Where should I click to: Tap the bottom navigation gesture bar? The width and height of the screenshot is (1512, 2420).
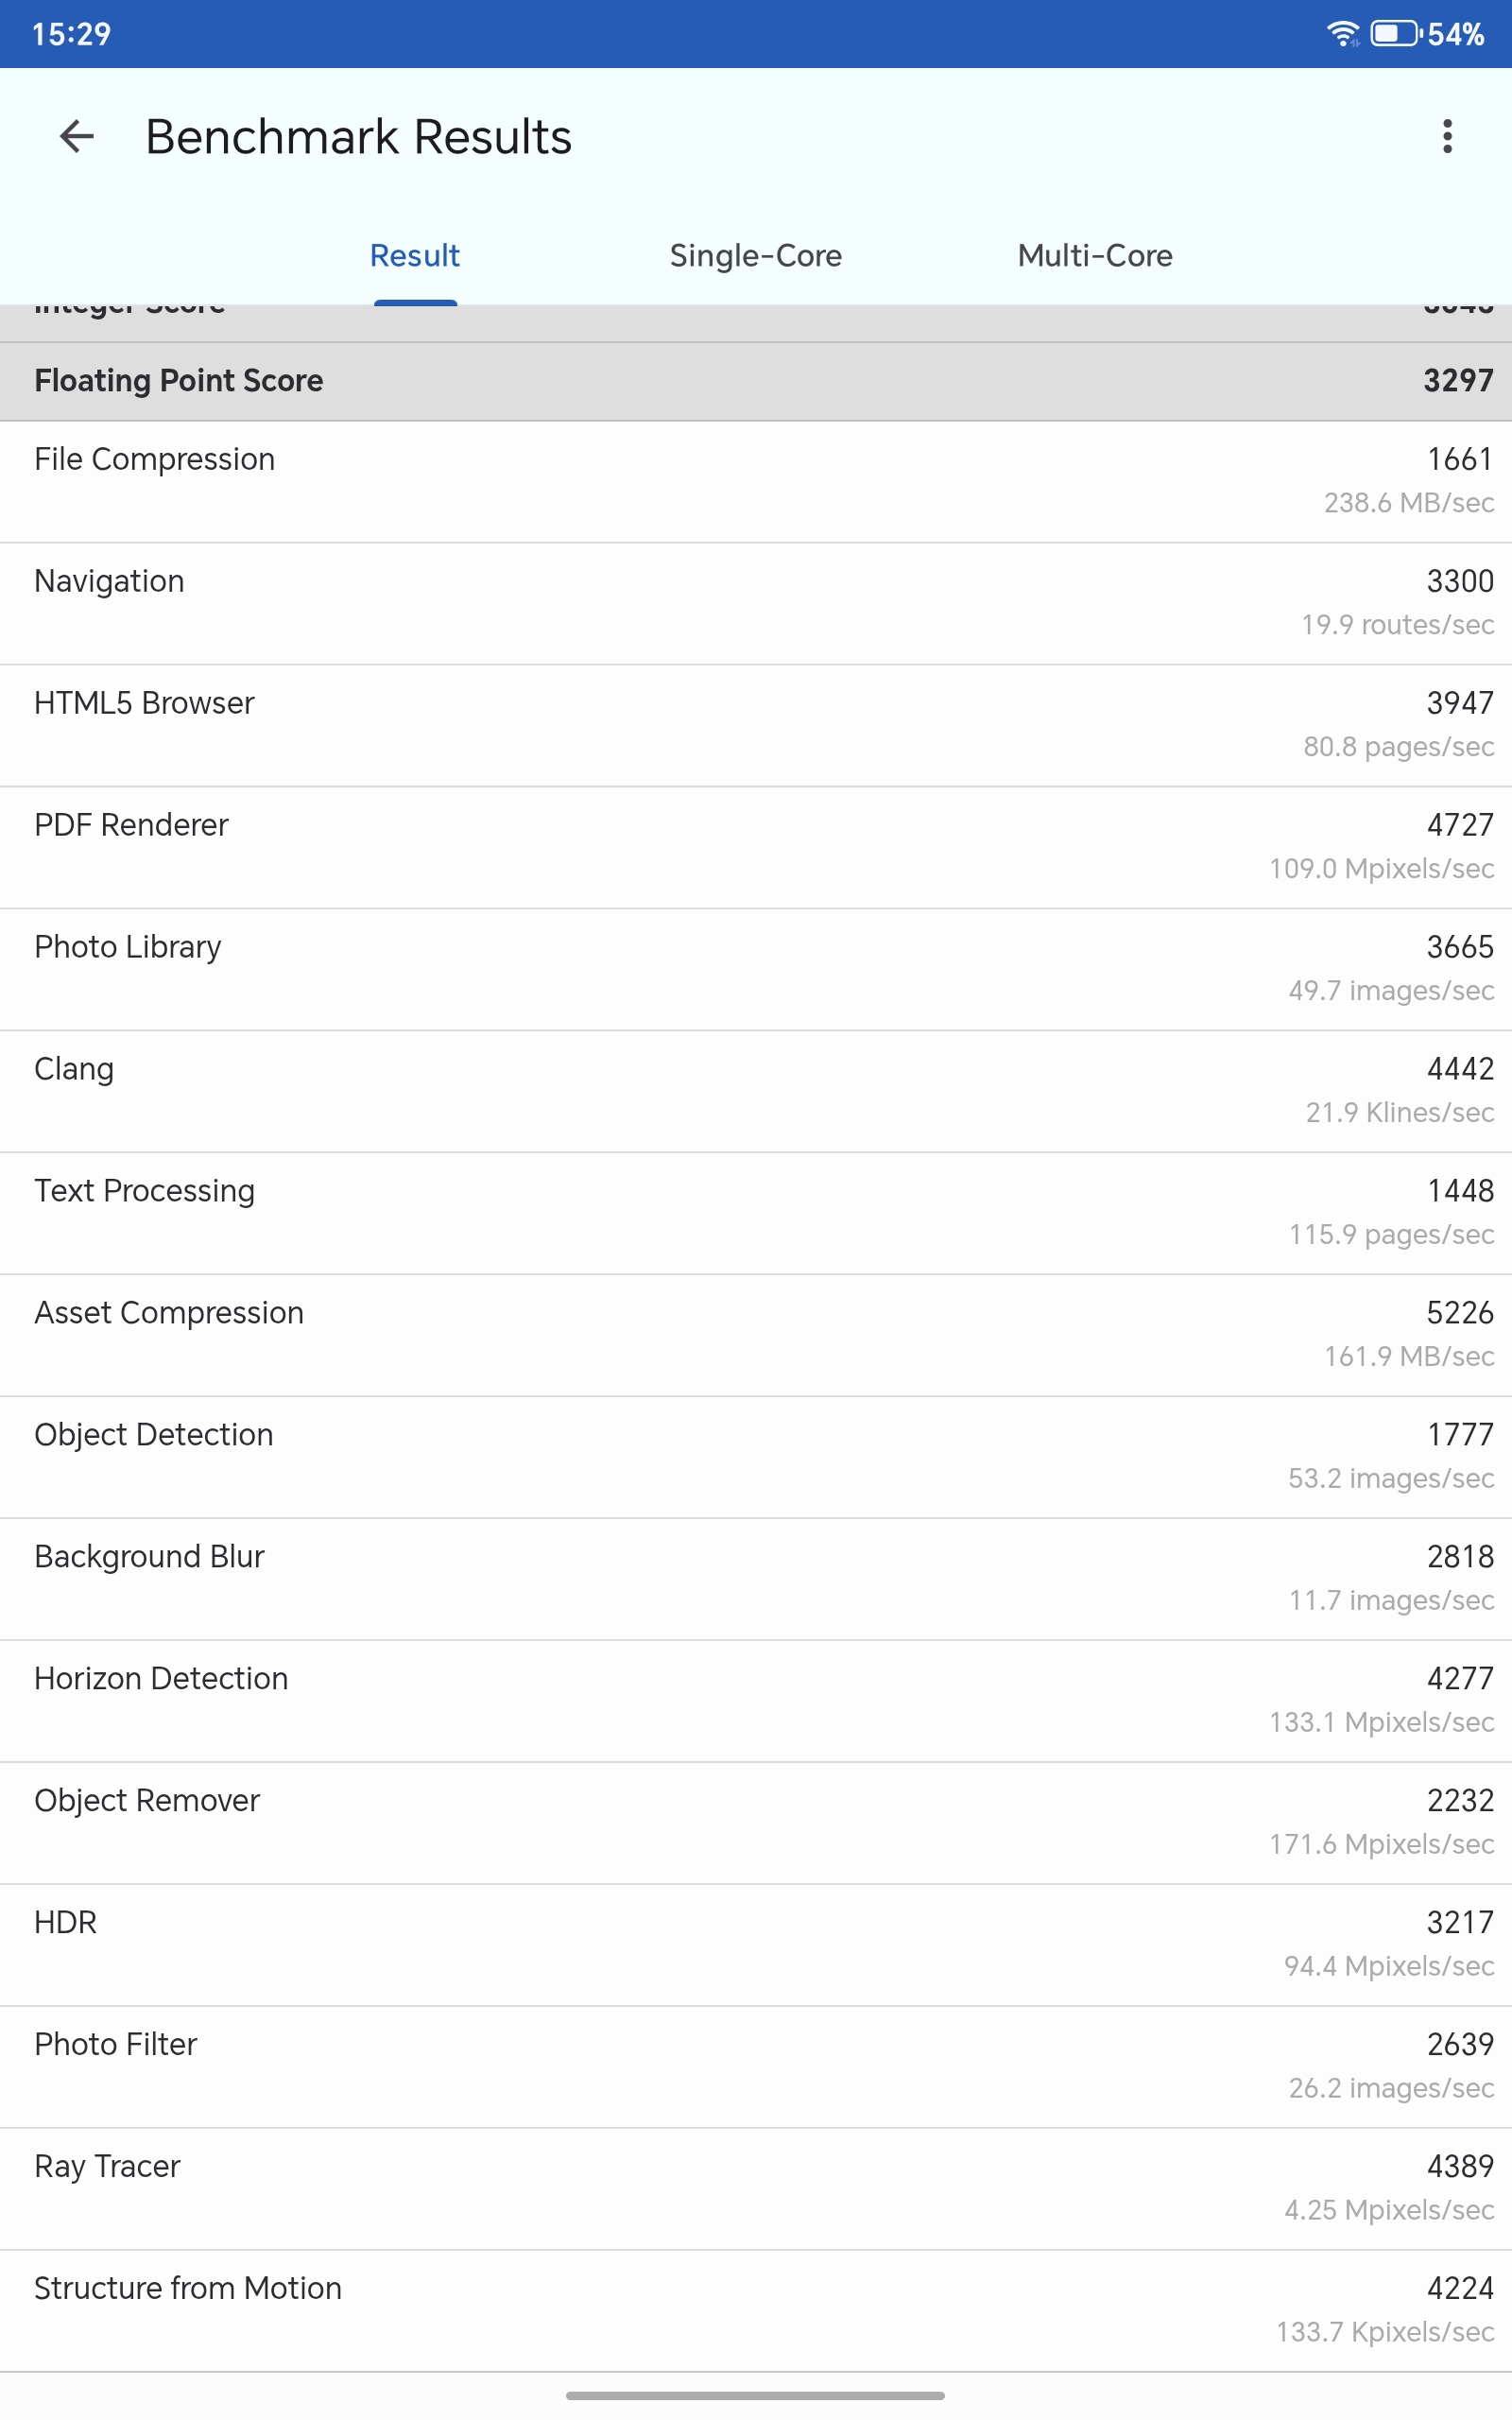point(755,2395)
